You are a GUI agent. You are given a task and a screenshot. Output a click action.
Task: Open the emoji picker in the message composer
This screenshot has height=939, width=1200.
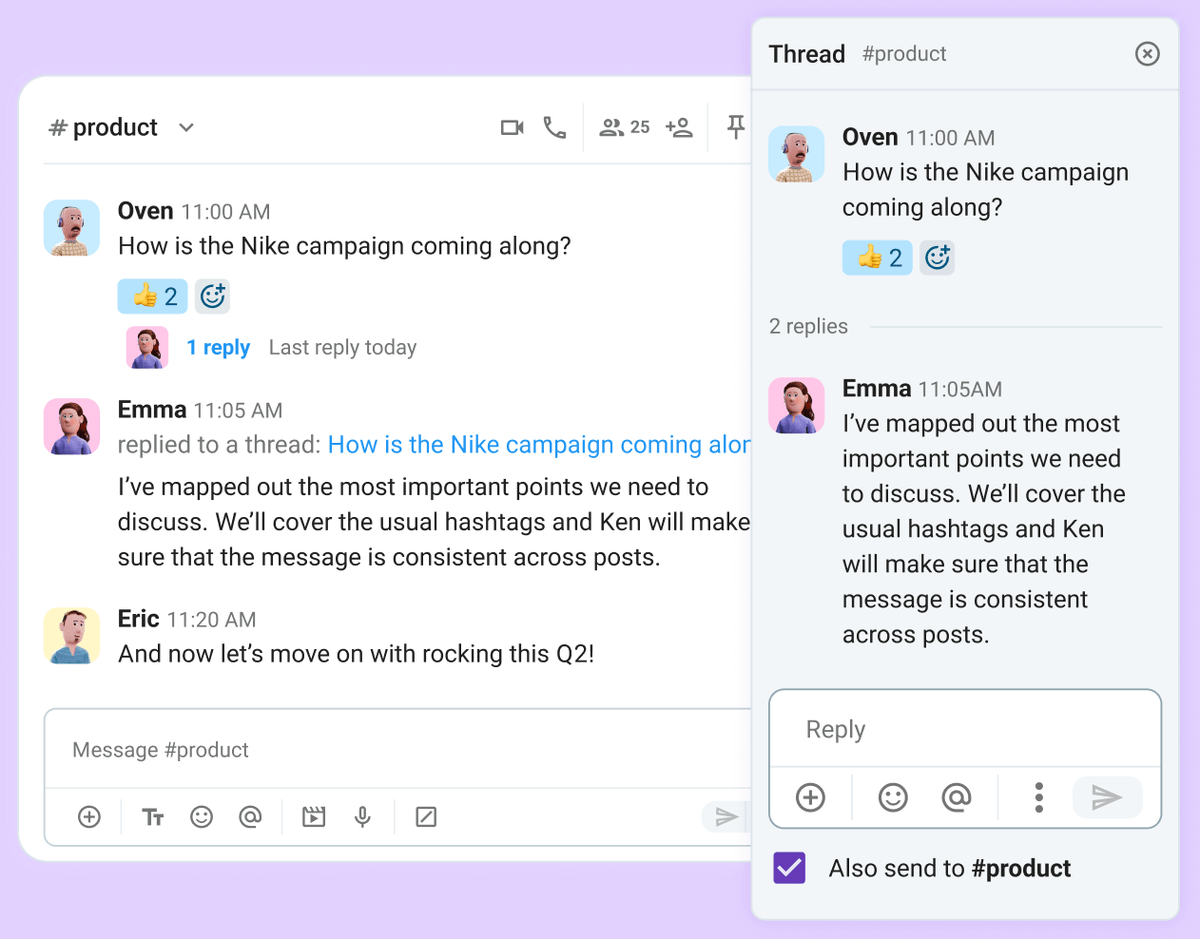201,817
